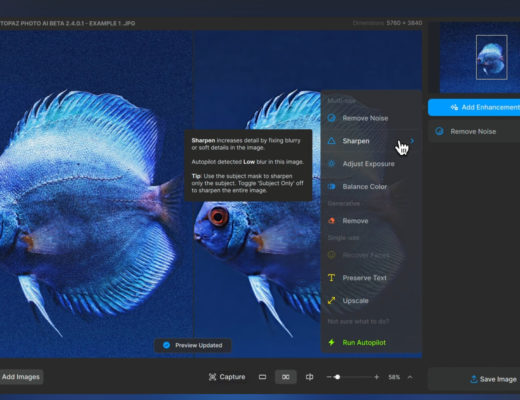Click the Capture button label
Screen dimensions: 520x400
(x=232, y=377)
